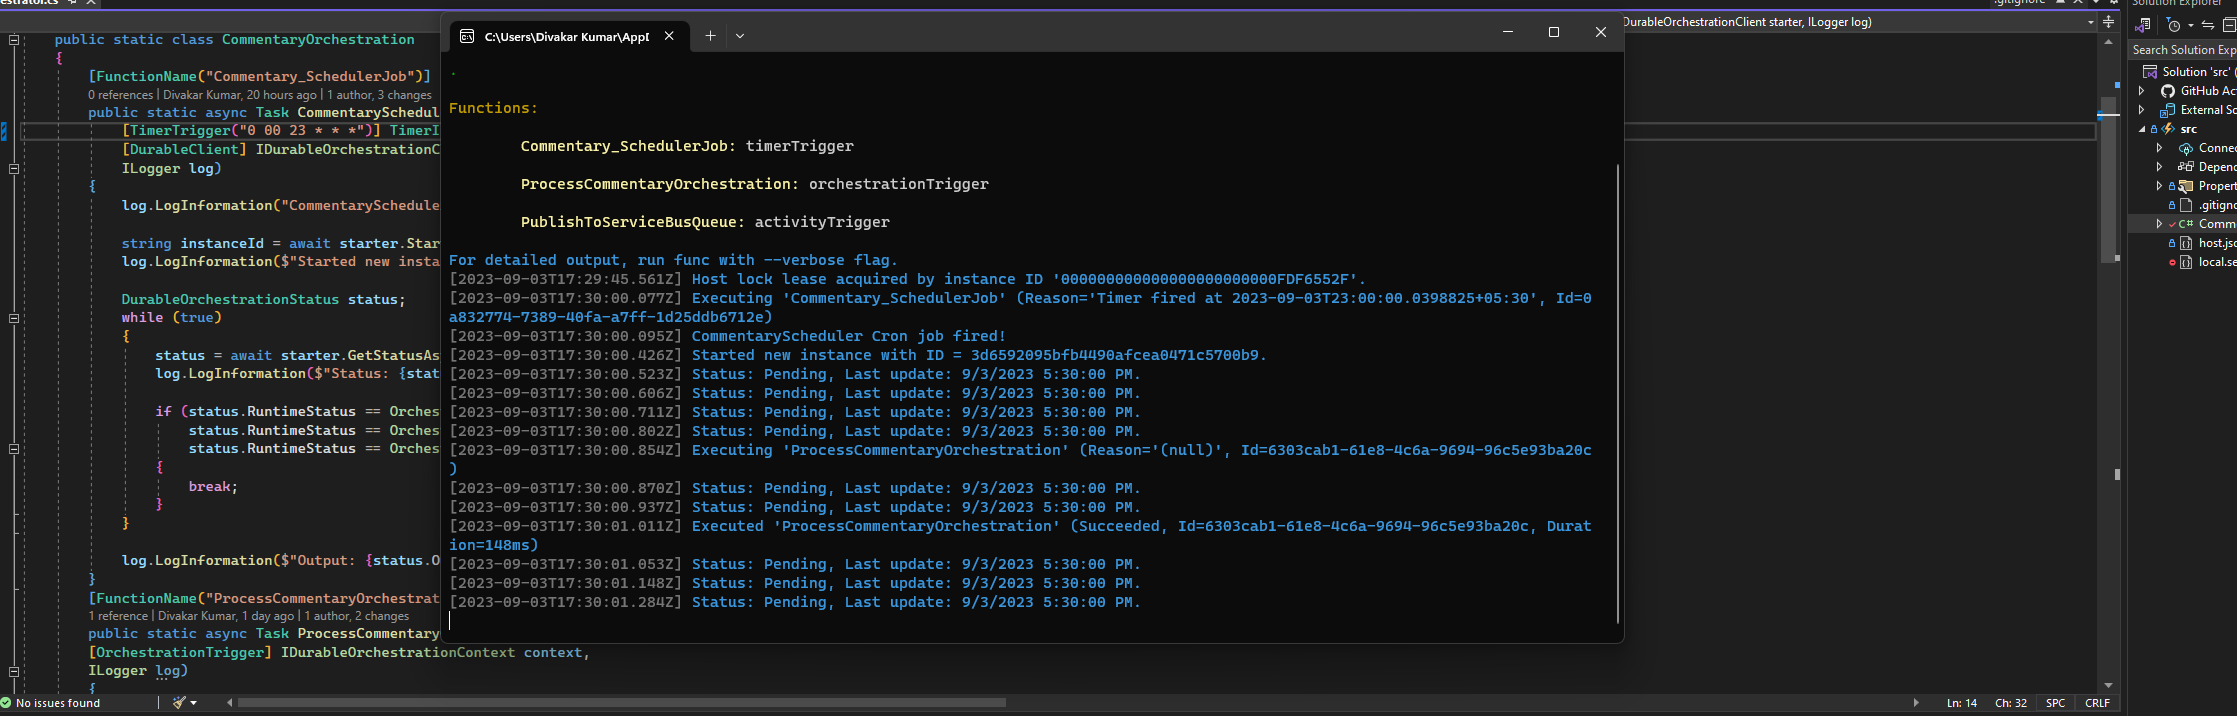Collapse the if status.RuntimeStatus block outline

point(14,449)
